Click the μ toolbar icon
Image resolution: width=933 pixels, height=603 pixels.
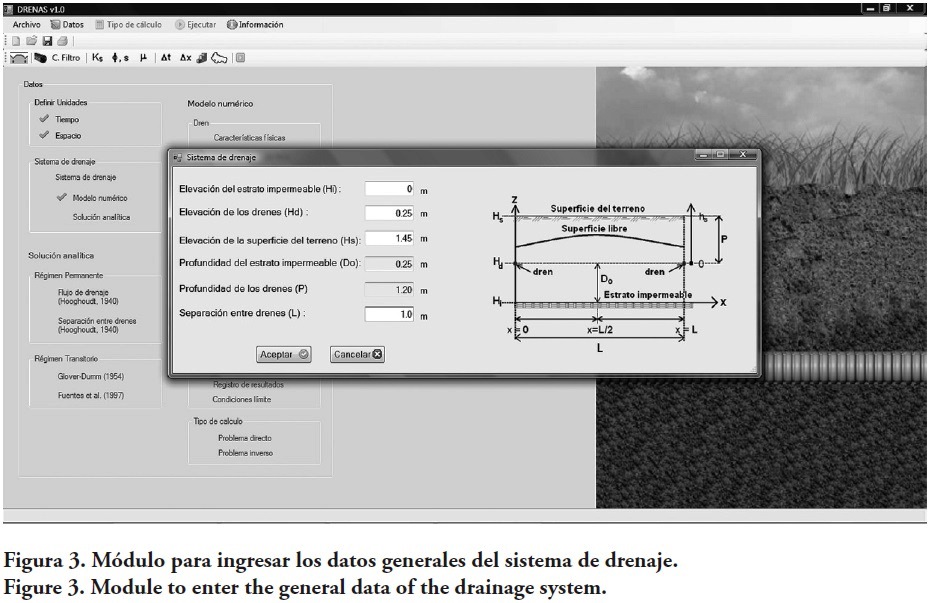tap(143, 58)
